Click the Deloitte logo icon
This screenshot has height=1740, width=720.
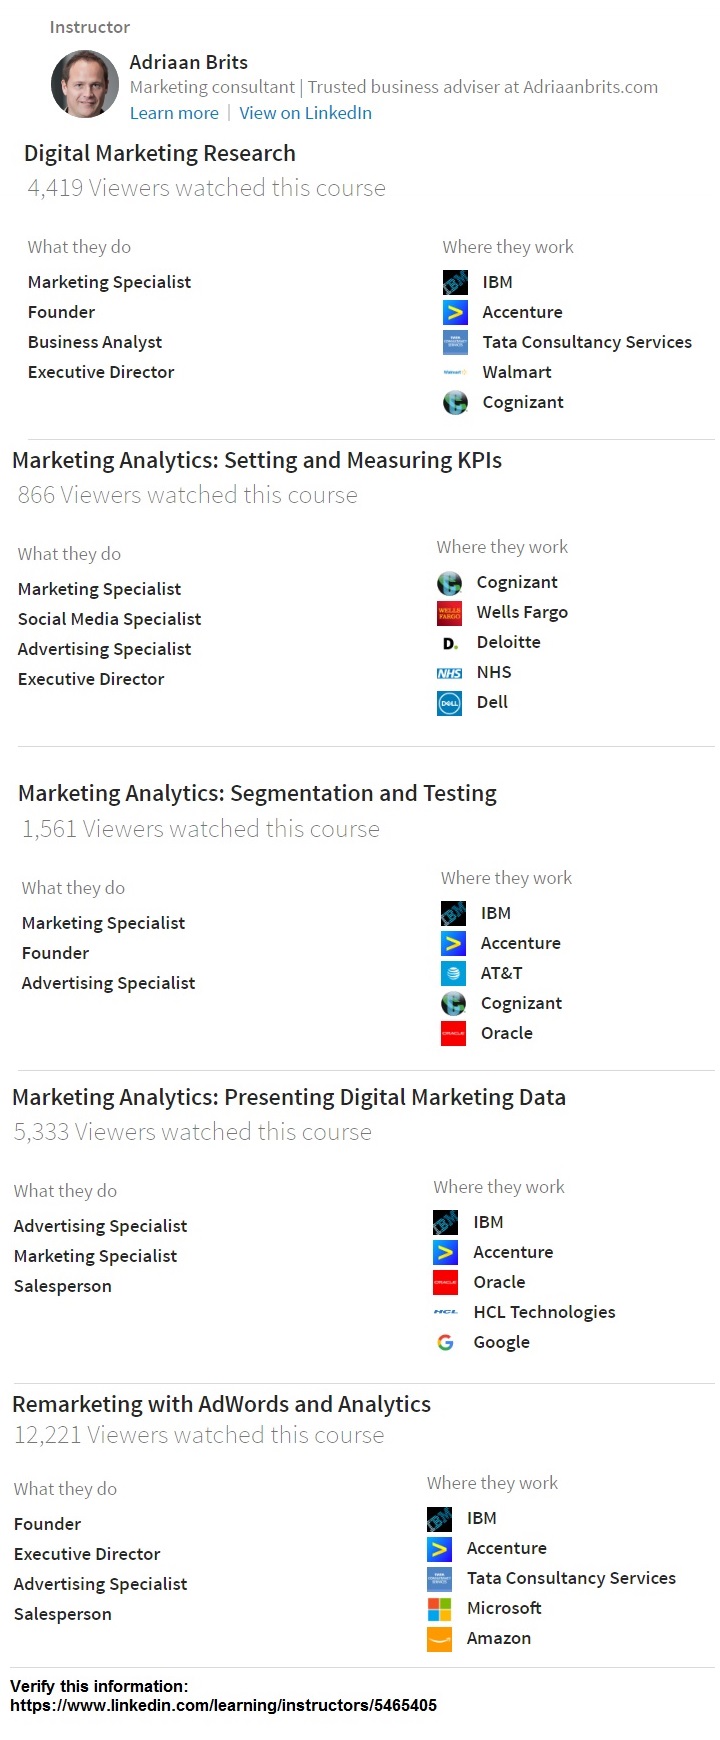pyautogui.click(x=450, y=642)
